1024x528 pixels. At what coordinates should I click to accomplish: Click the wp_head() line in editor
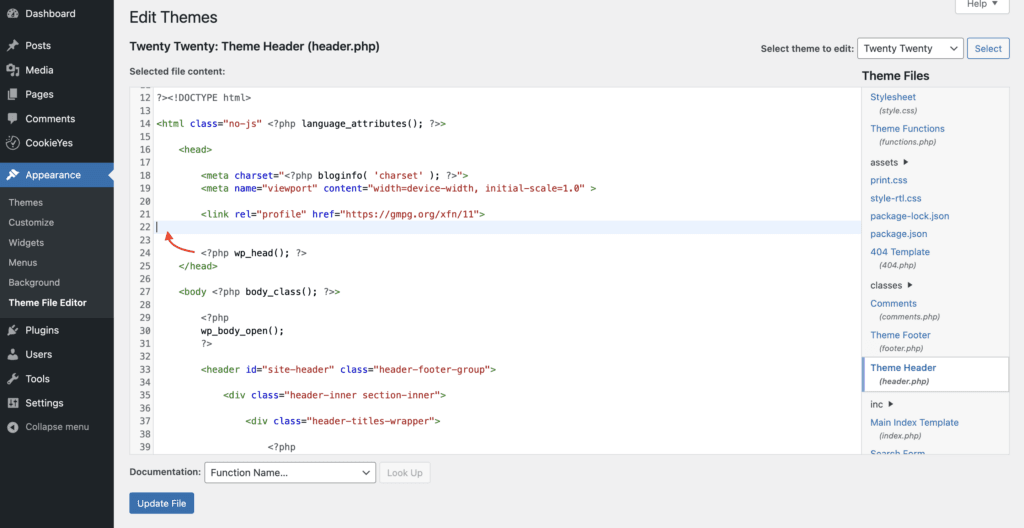254,253
